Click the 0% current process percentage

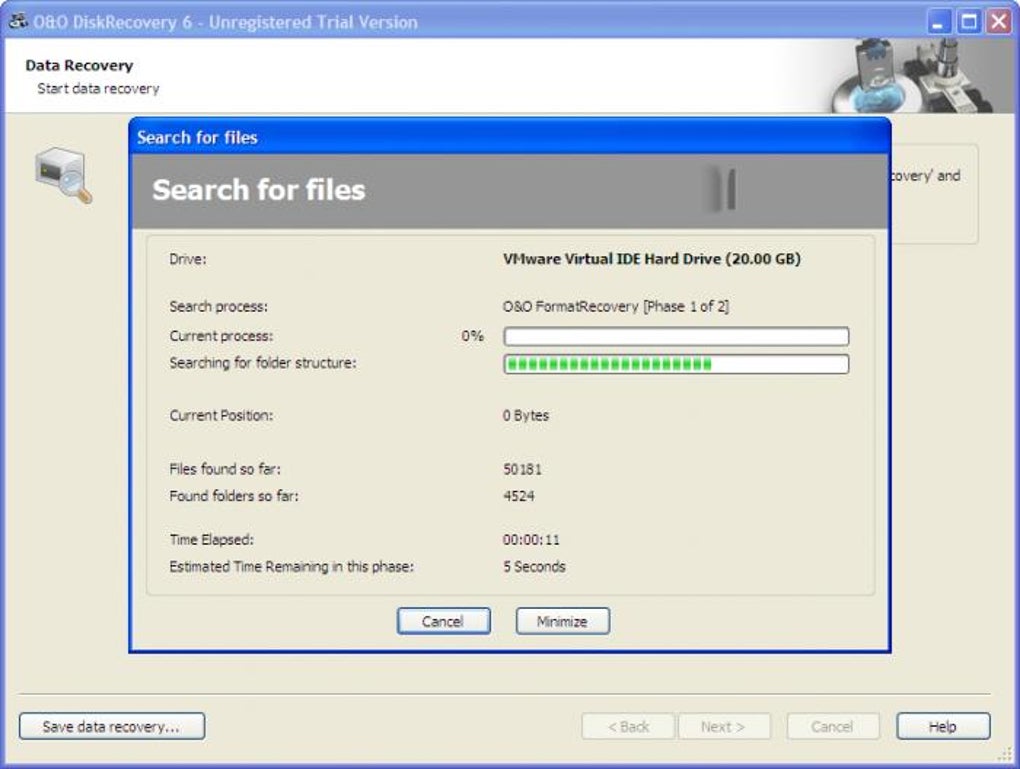472,336
